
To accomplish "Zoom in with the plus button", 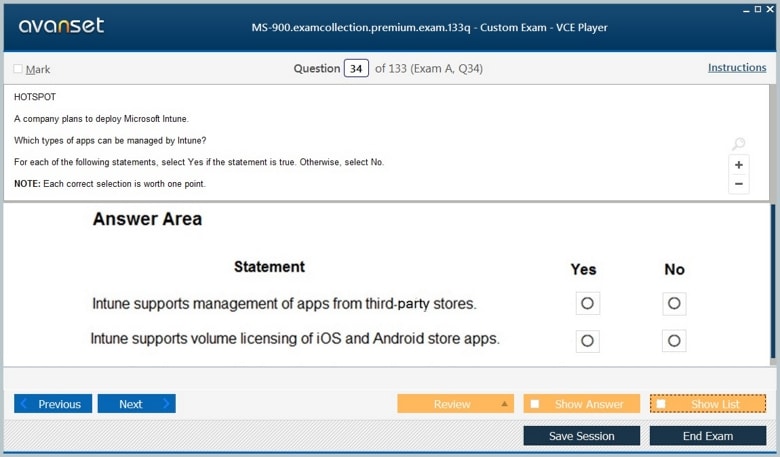I will [x=738, y=165].
